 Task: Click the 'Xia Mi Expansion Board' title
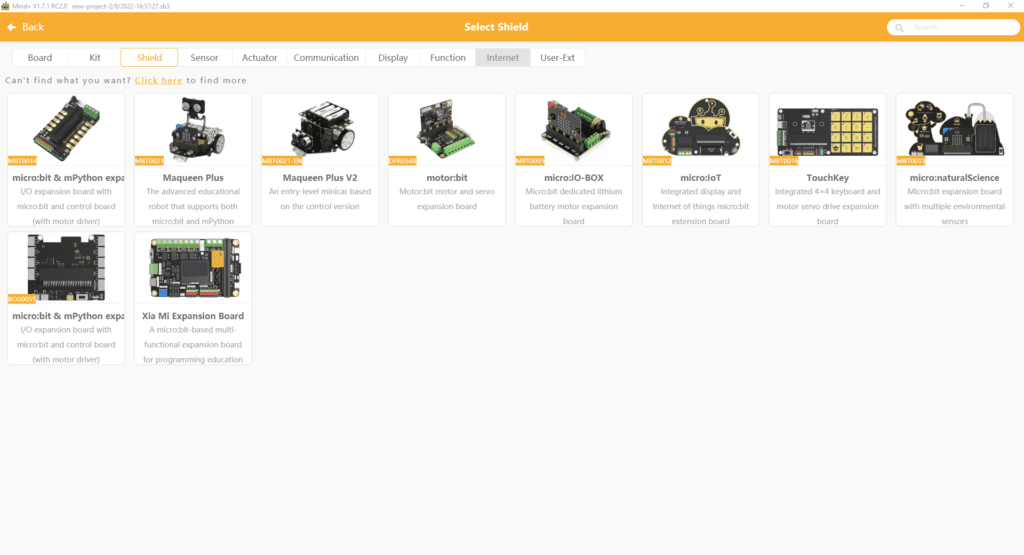[193, 316]
